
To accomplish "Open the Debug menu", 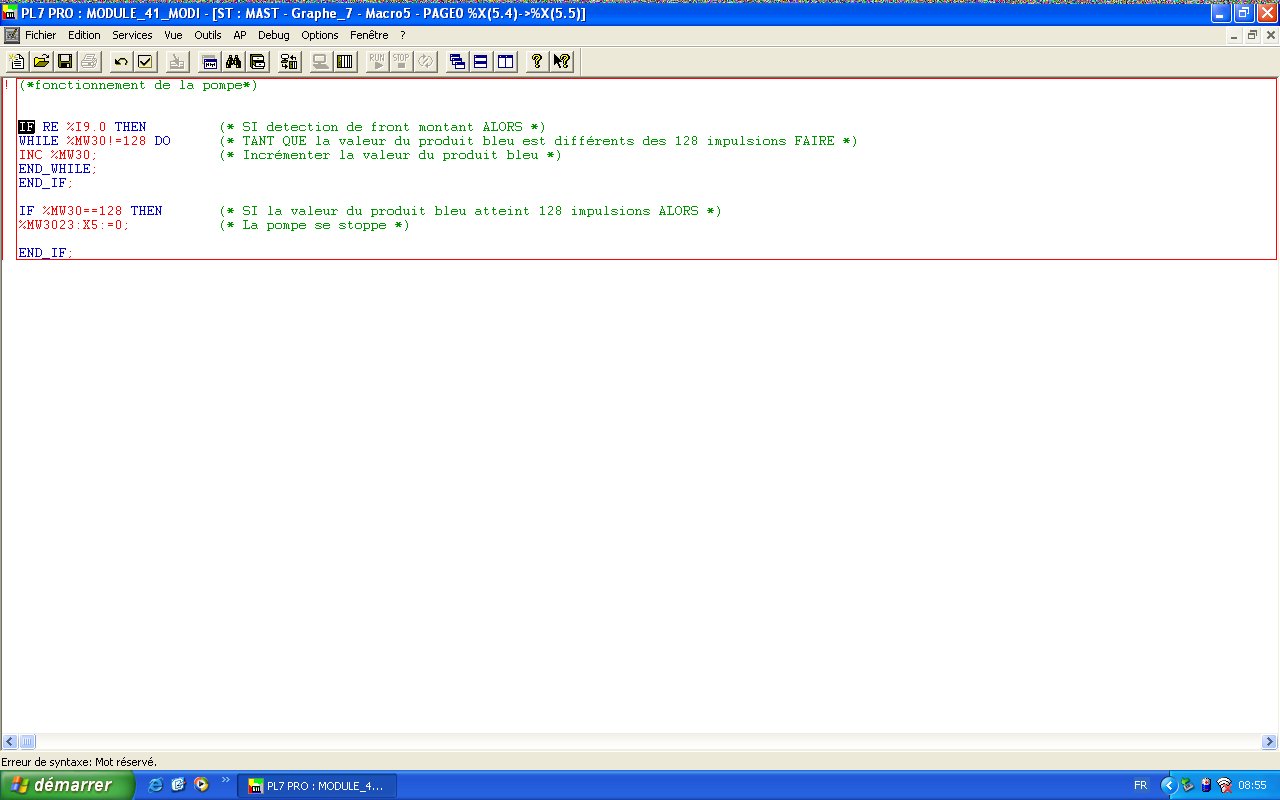I will (x=273, y=35).
